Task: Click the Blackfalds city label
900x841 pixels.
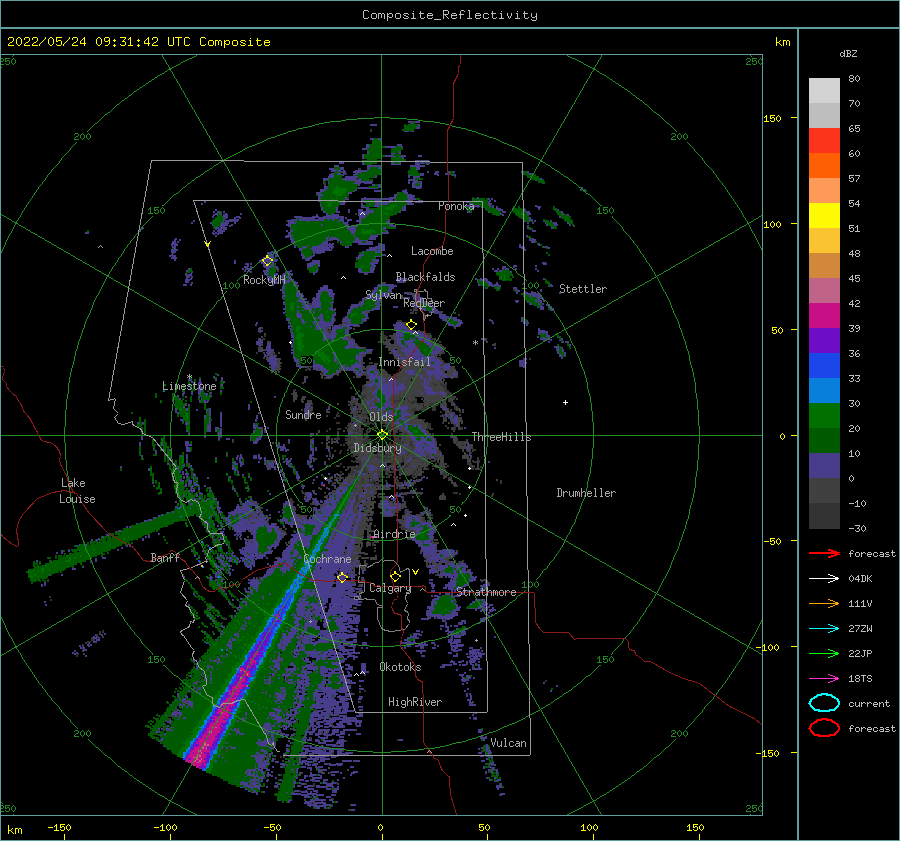Action: point(425,277)
